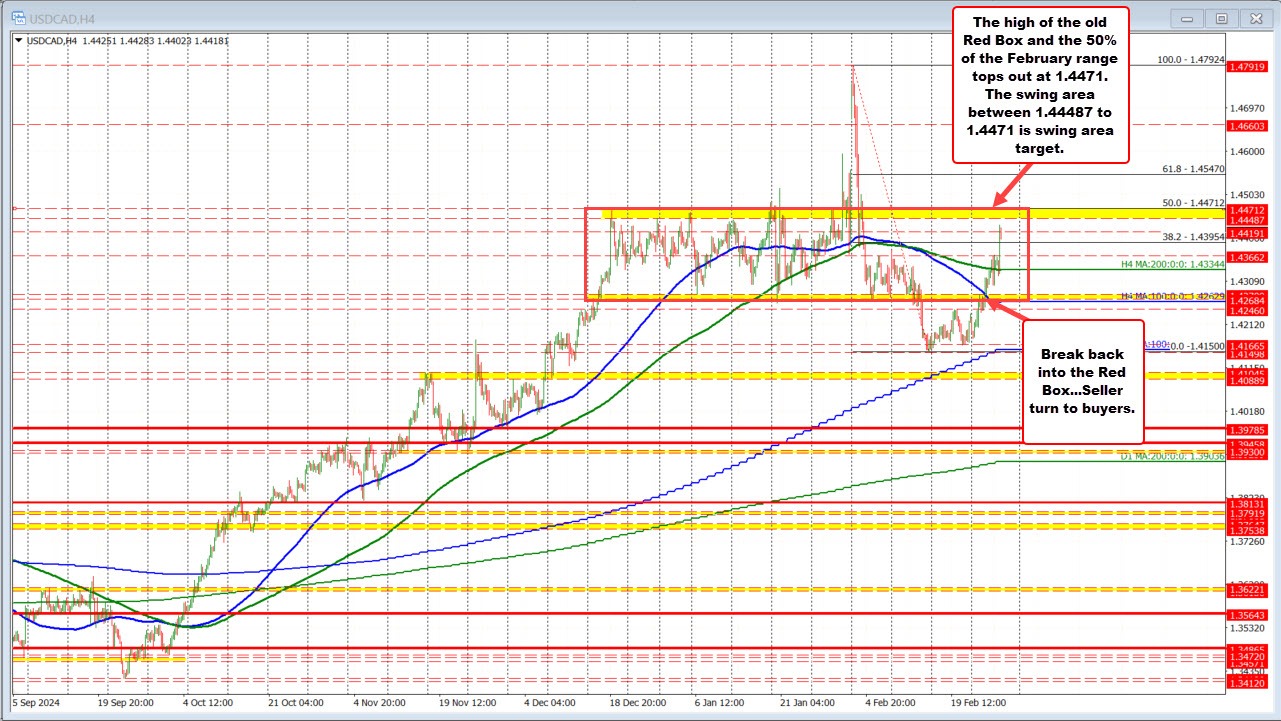
Task: Click the minimize icon on the chart window
Action: 1186,17
